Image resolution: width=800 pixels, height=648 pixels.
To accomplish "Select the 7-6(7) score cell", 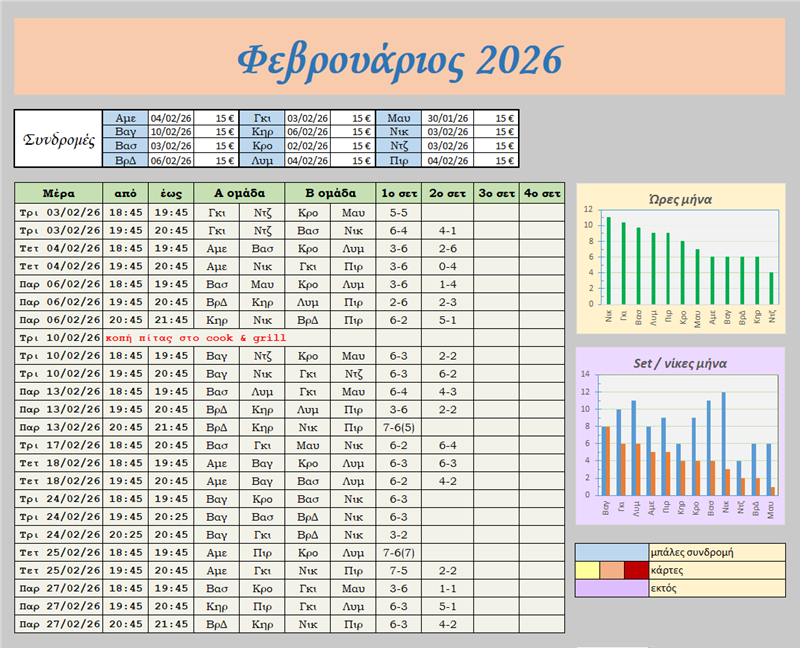I will point(398,552).
